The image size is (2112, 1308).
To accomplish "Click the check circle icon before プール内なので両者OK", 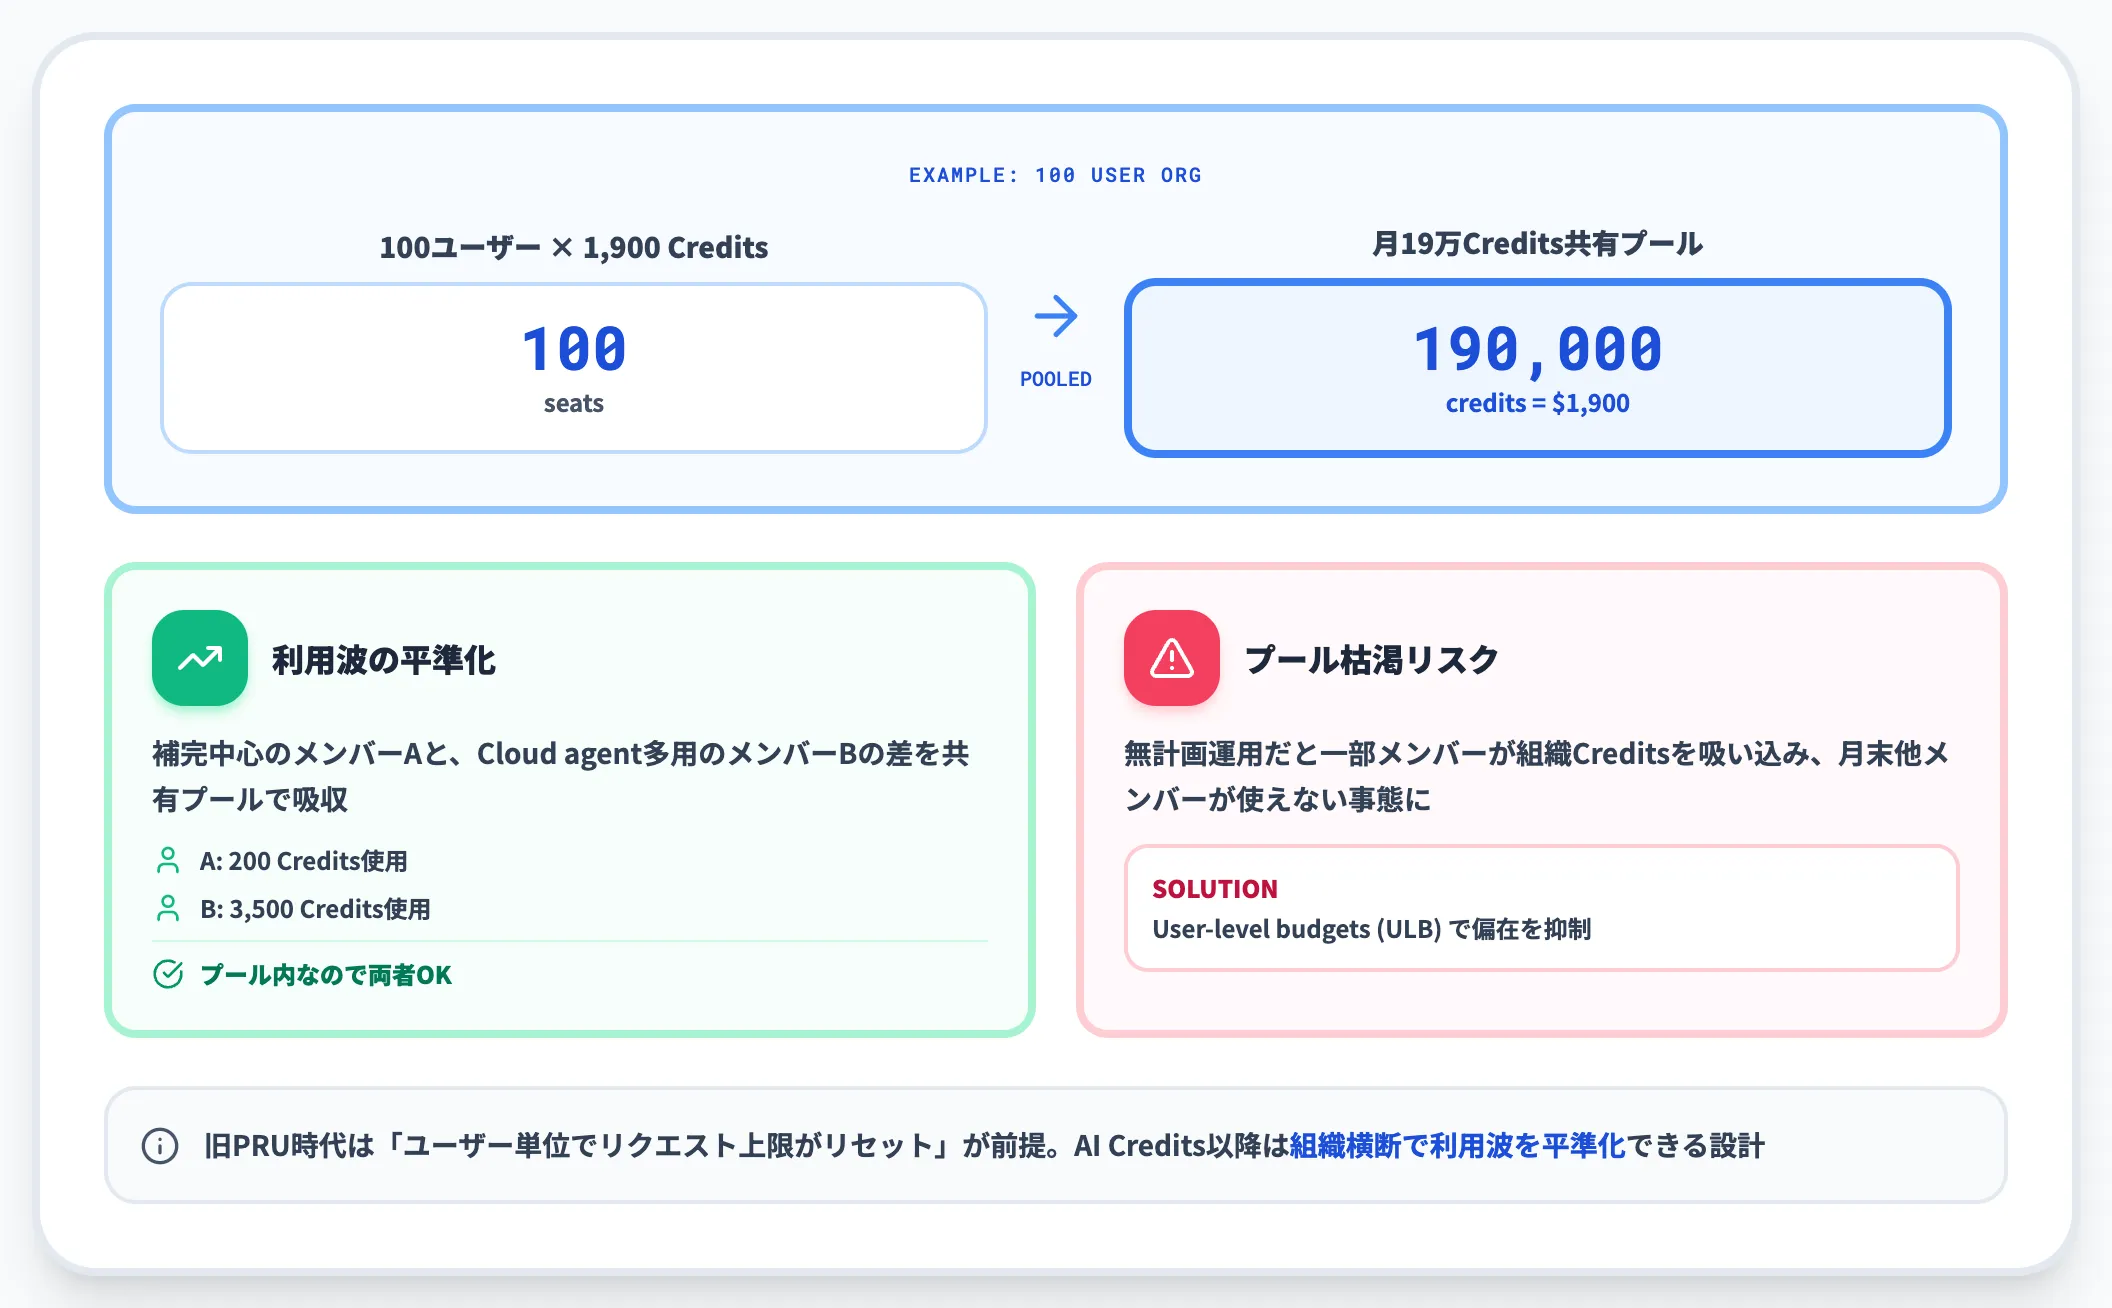I will click(x=168, y=974).
